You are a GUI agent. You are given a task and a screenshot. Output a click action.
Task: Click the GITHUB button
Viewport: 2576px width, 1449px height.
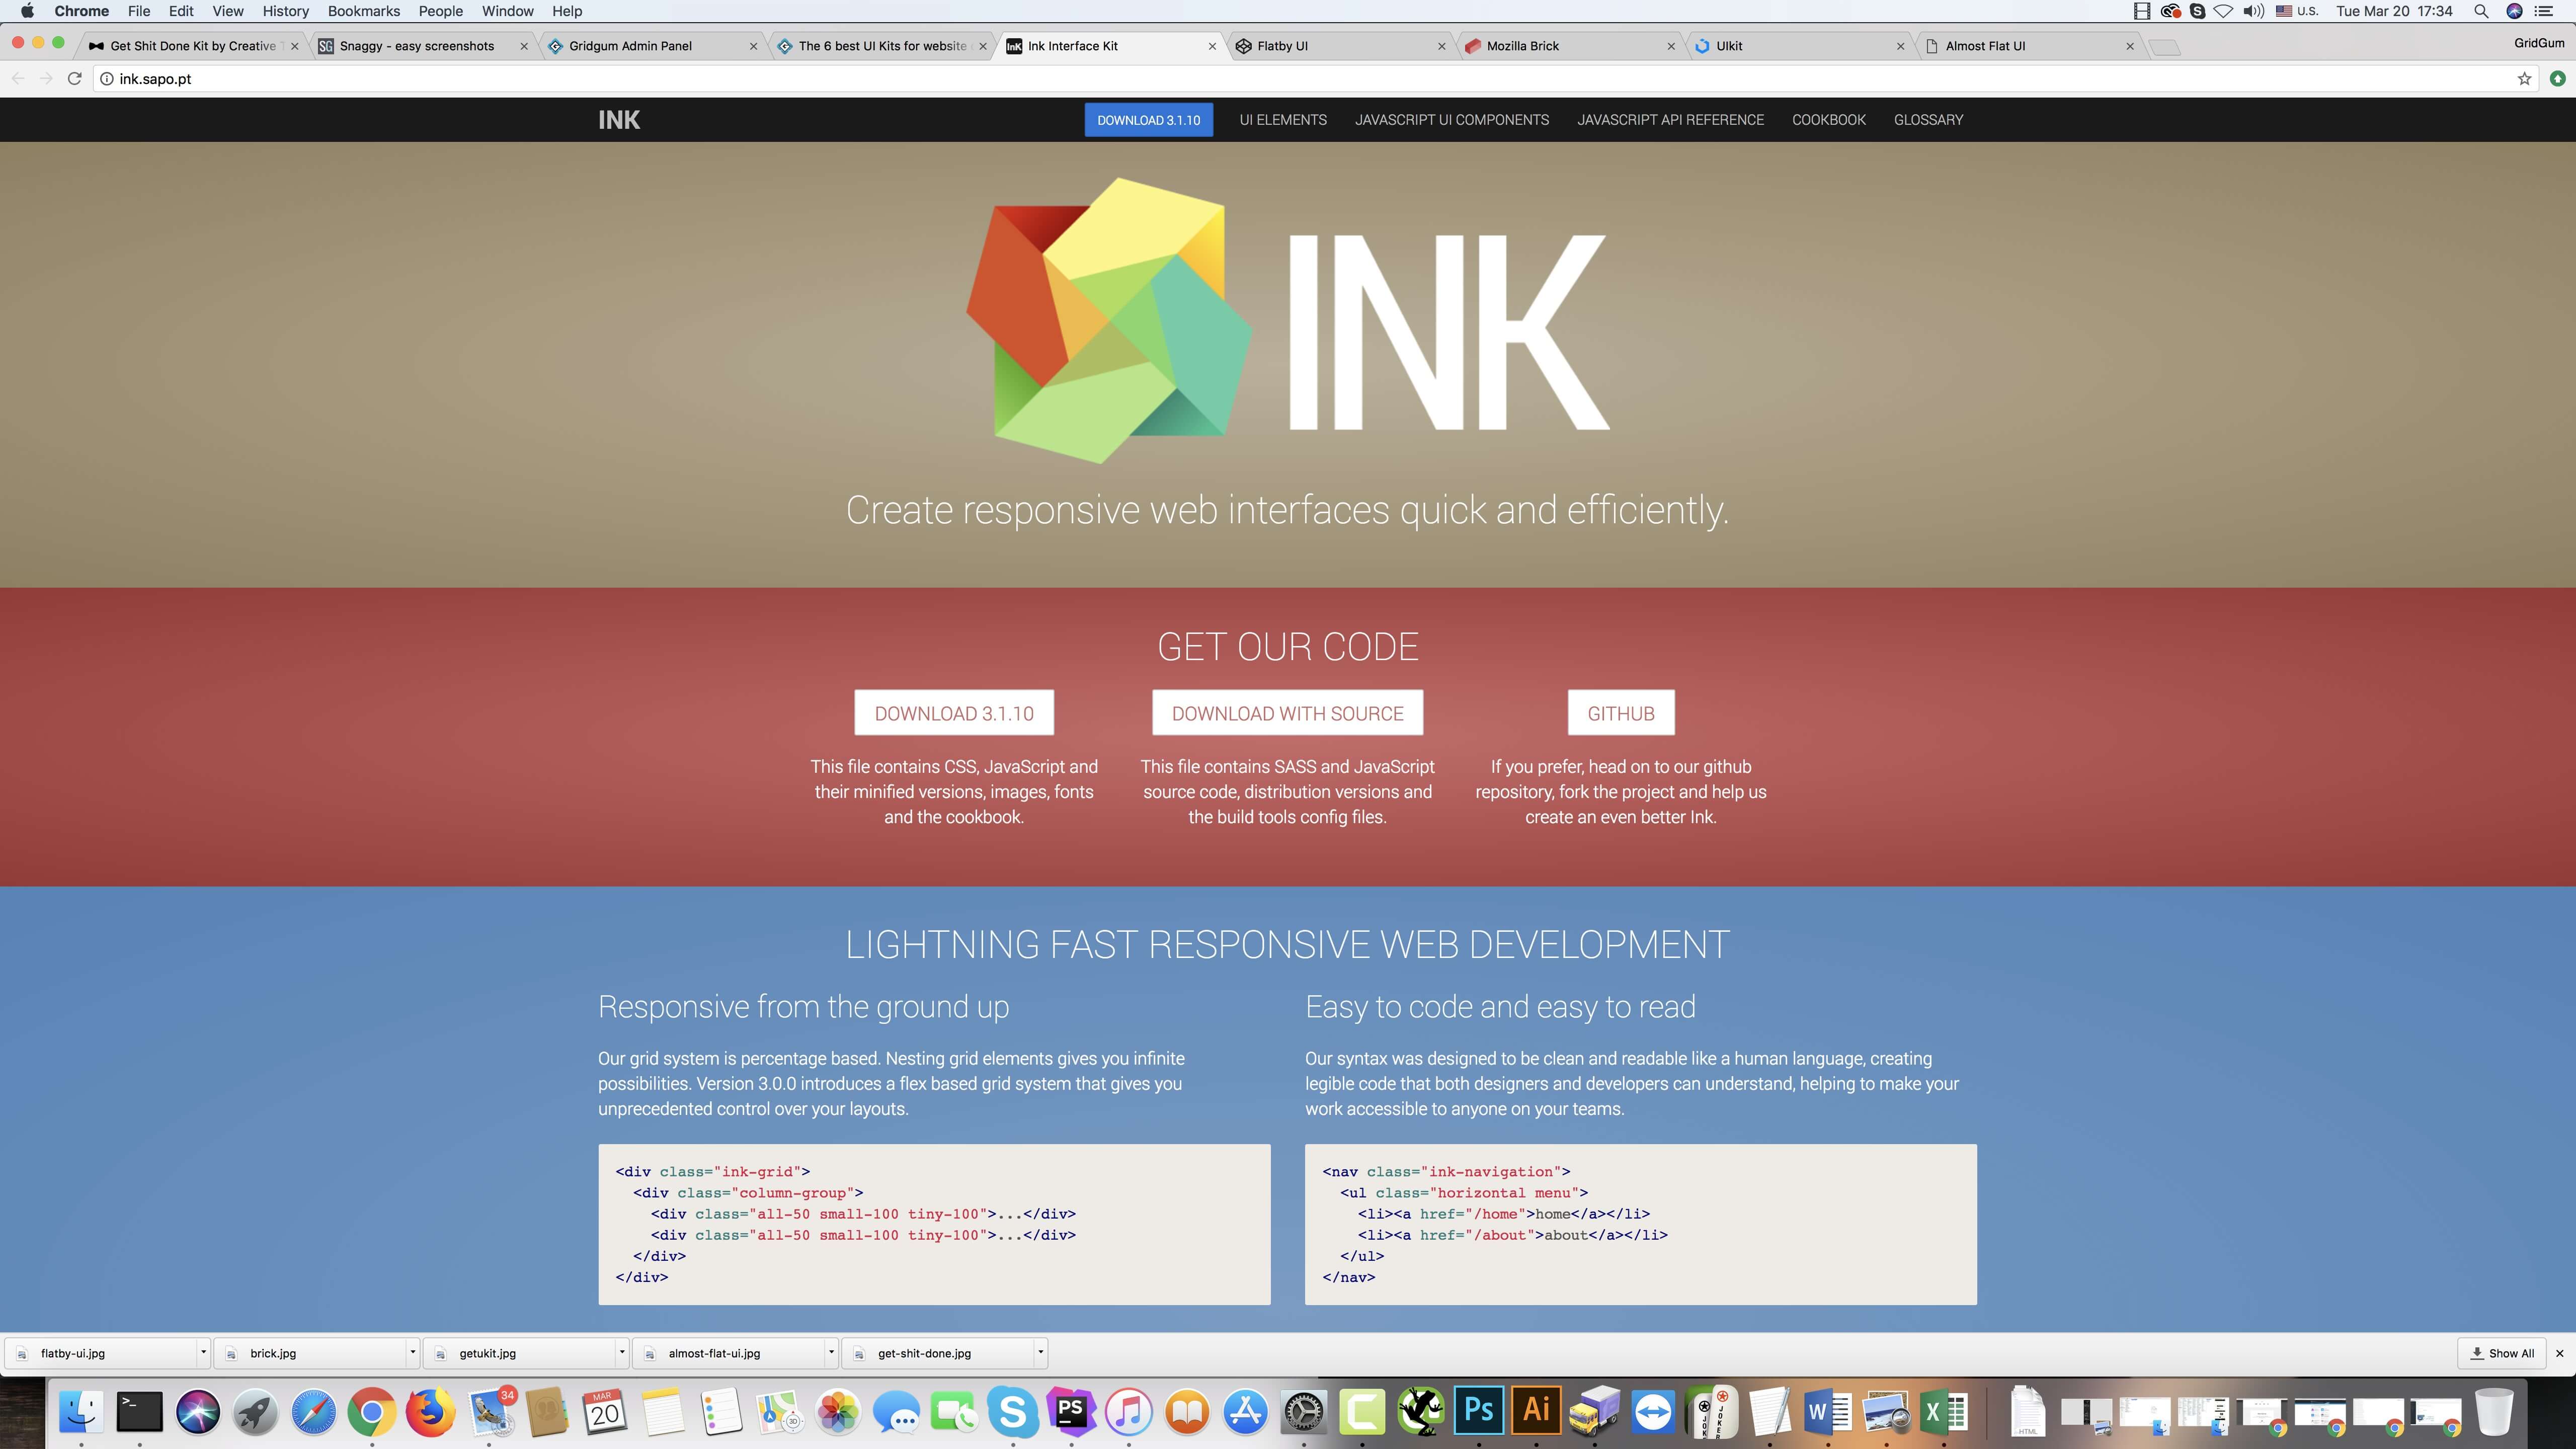tap(1621, 713)
